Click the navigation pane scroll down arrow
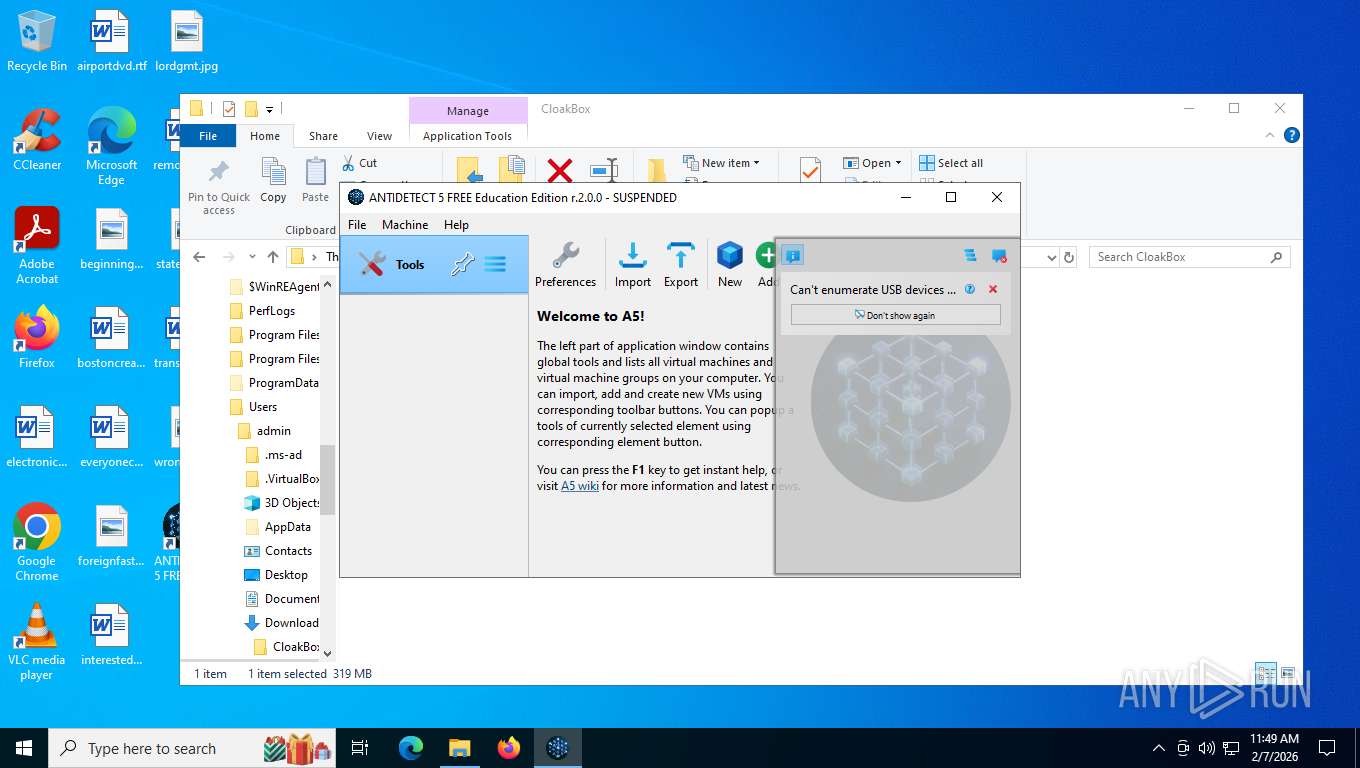 click(327, 652)
